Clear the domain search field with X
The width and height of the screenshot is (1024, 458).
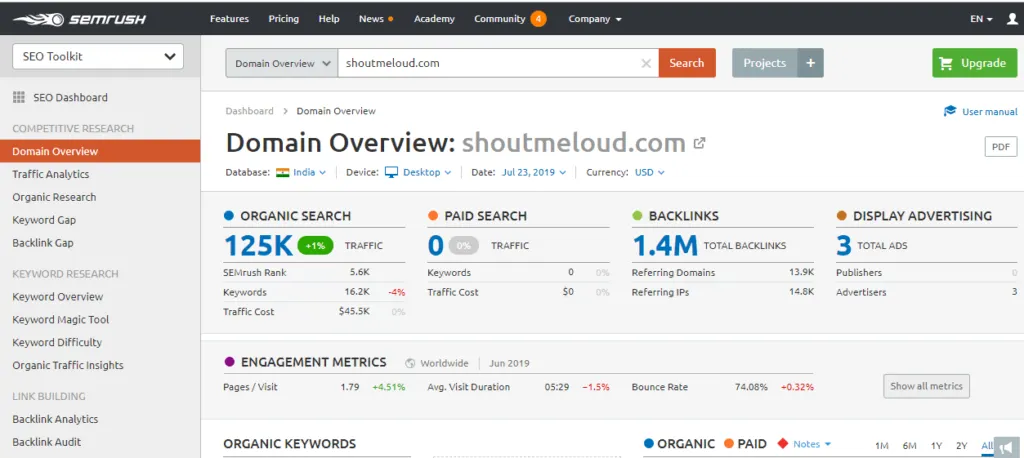[x=646, y=63]
